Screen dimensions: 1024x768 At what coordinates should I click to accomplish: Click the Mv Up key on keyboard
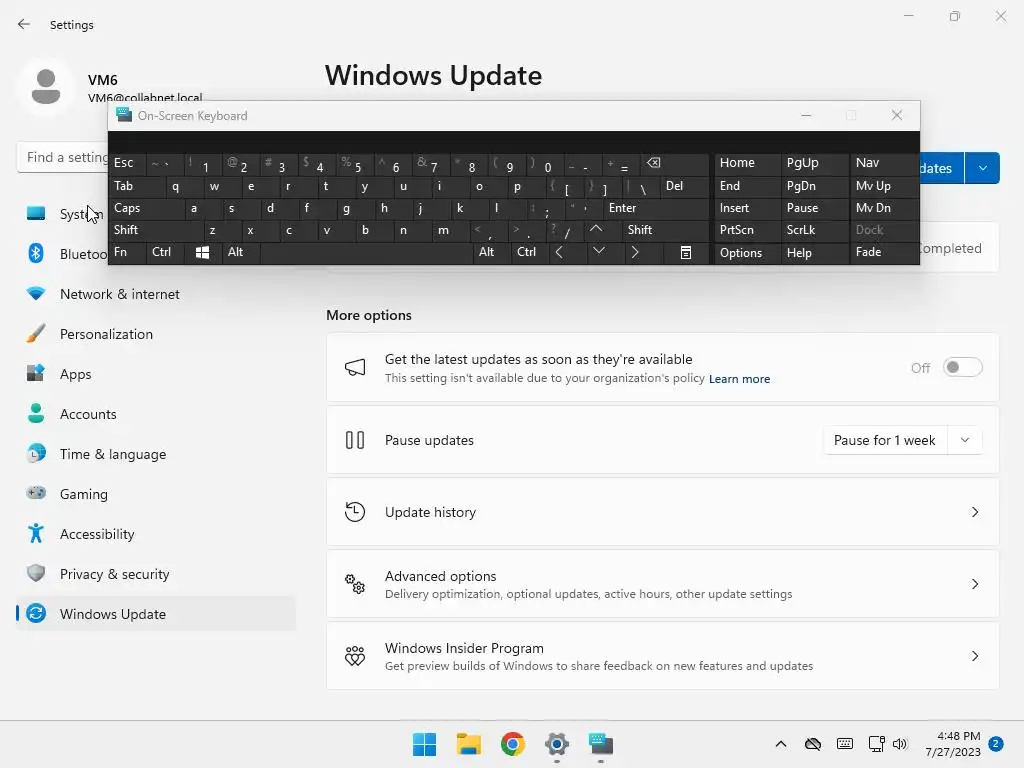pyautogui.click(x=884, y=186)
